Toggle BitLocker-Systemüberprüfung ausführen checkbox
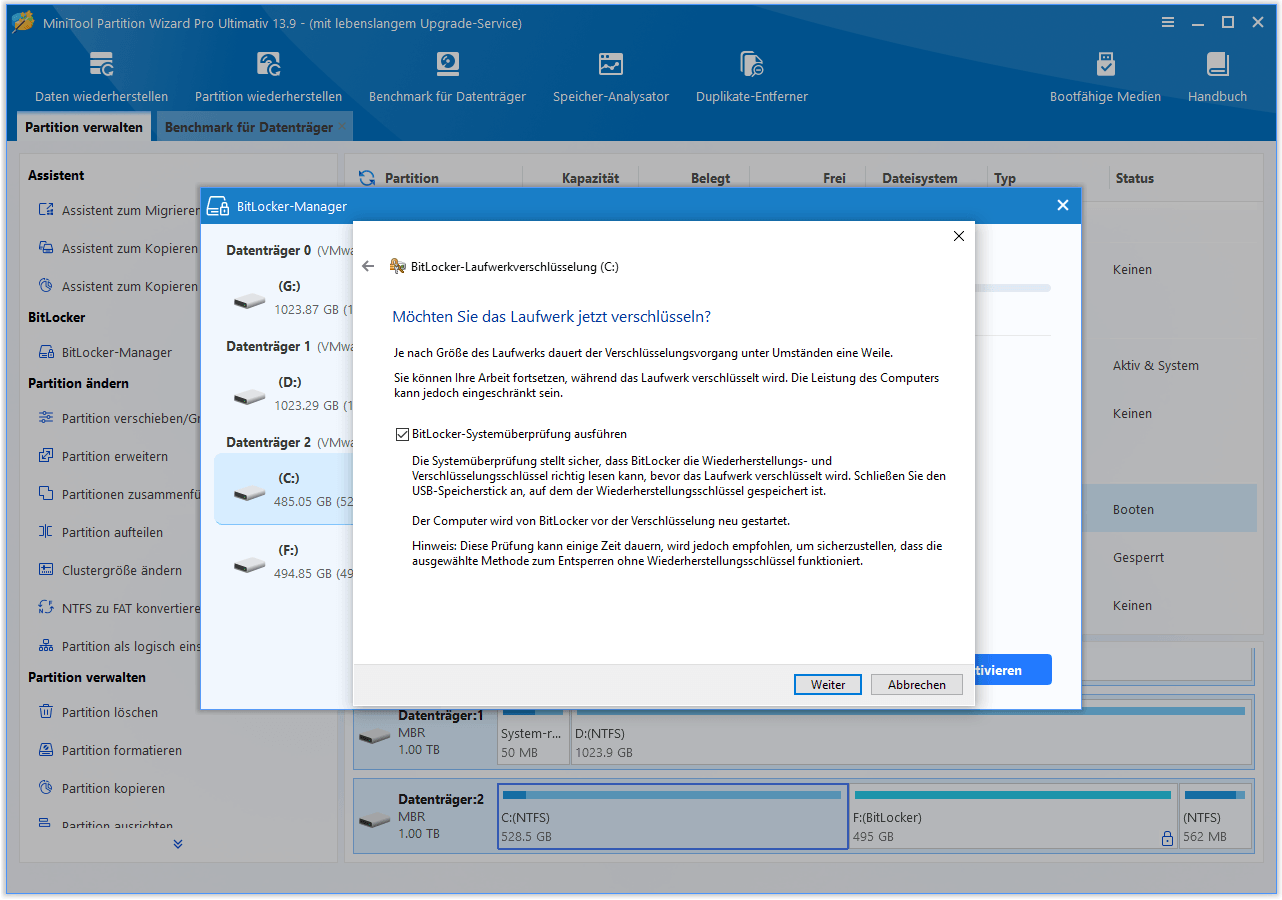 [402, 434]
